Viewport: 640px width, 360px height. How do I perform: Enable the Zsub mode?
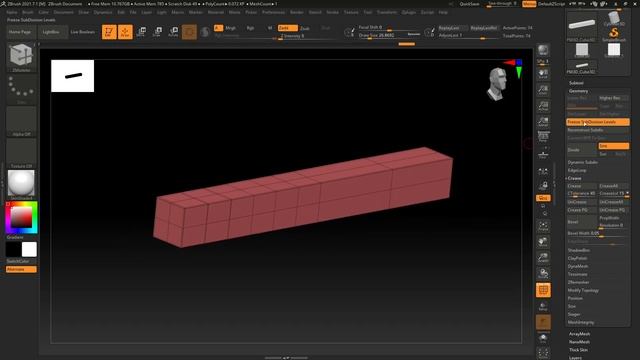305,28
